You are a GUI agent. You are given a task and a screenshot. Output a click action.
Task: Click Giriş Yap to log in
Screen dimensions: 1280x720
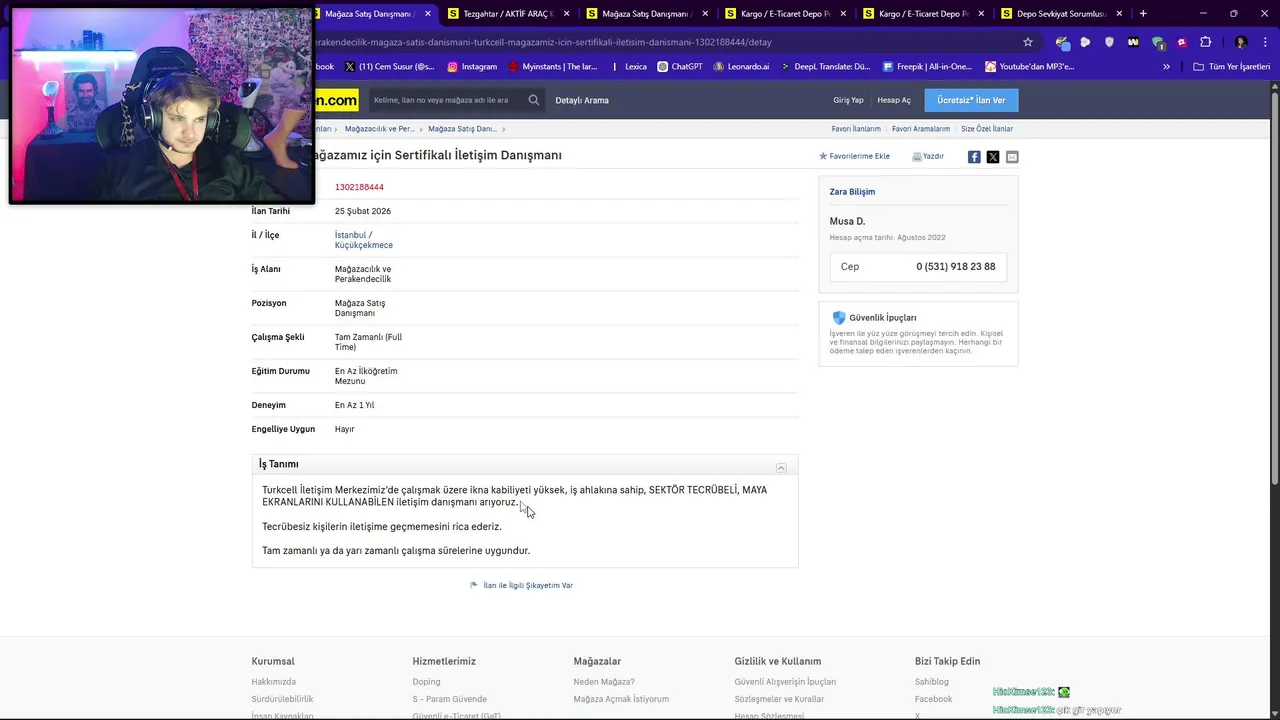[x=848, y=100]
